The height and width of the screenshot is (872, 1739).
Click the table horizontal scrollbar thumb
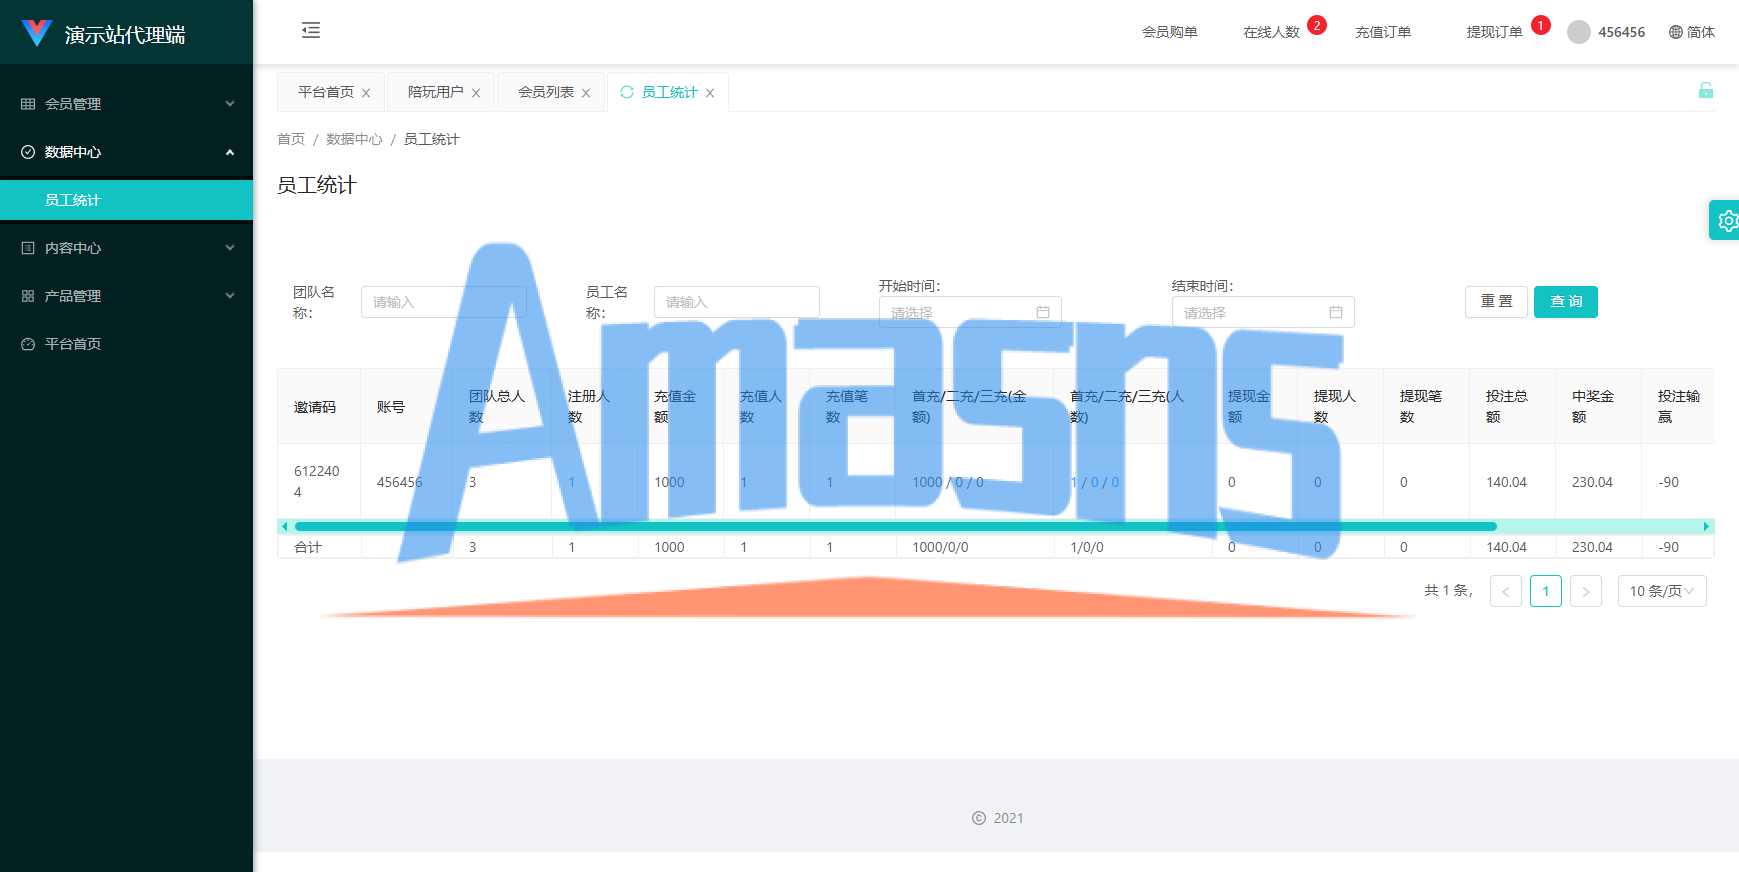(x=896, y=526)
